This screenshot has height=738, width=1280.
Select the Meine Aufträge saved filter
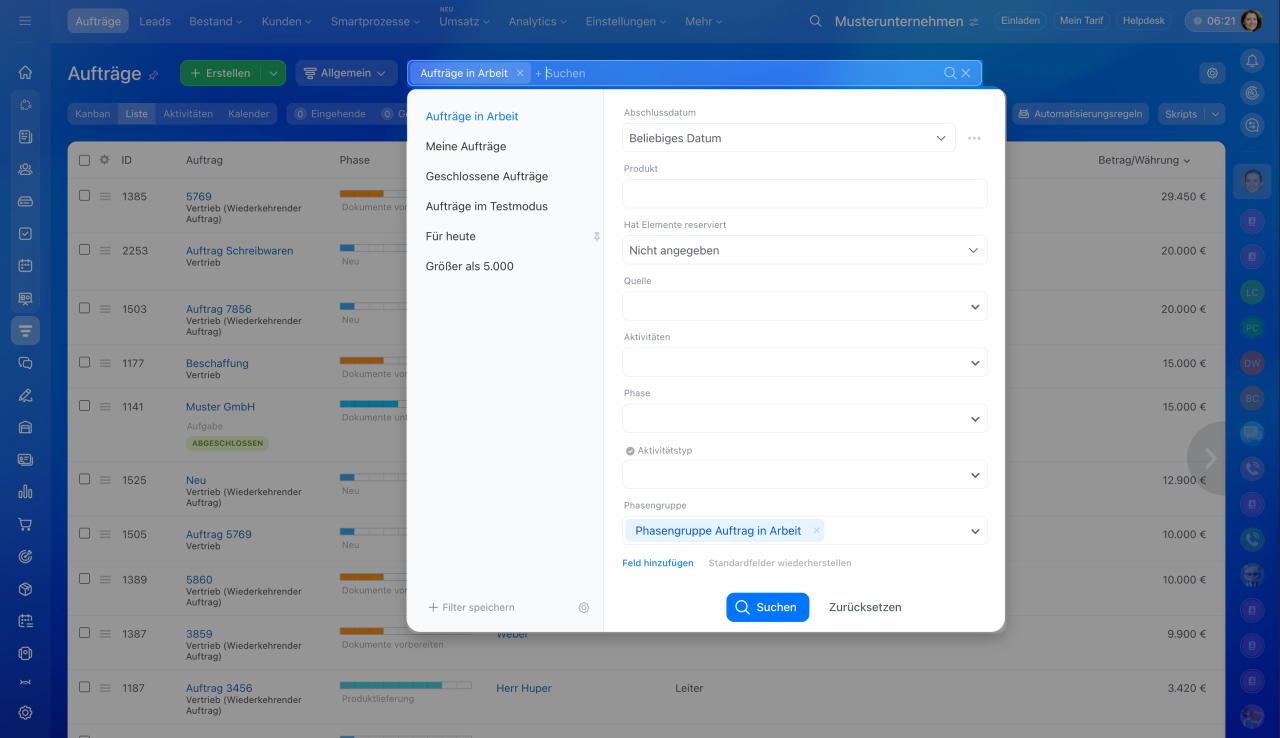(x=466, y=146)
